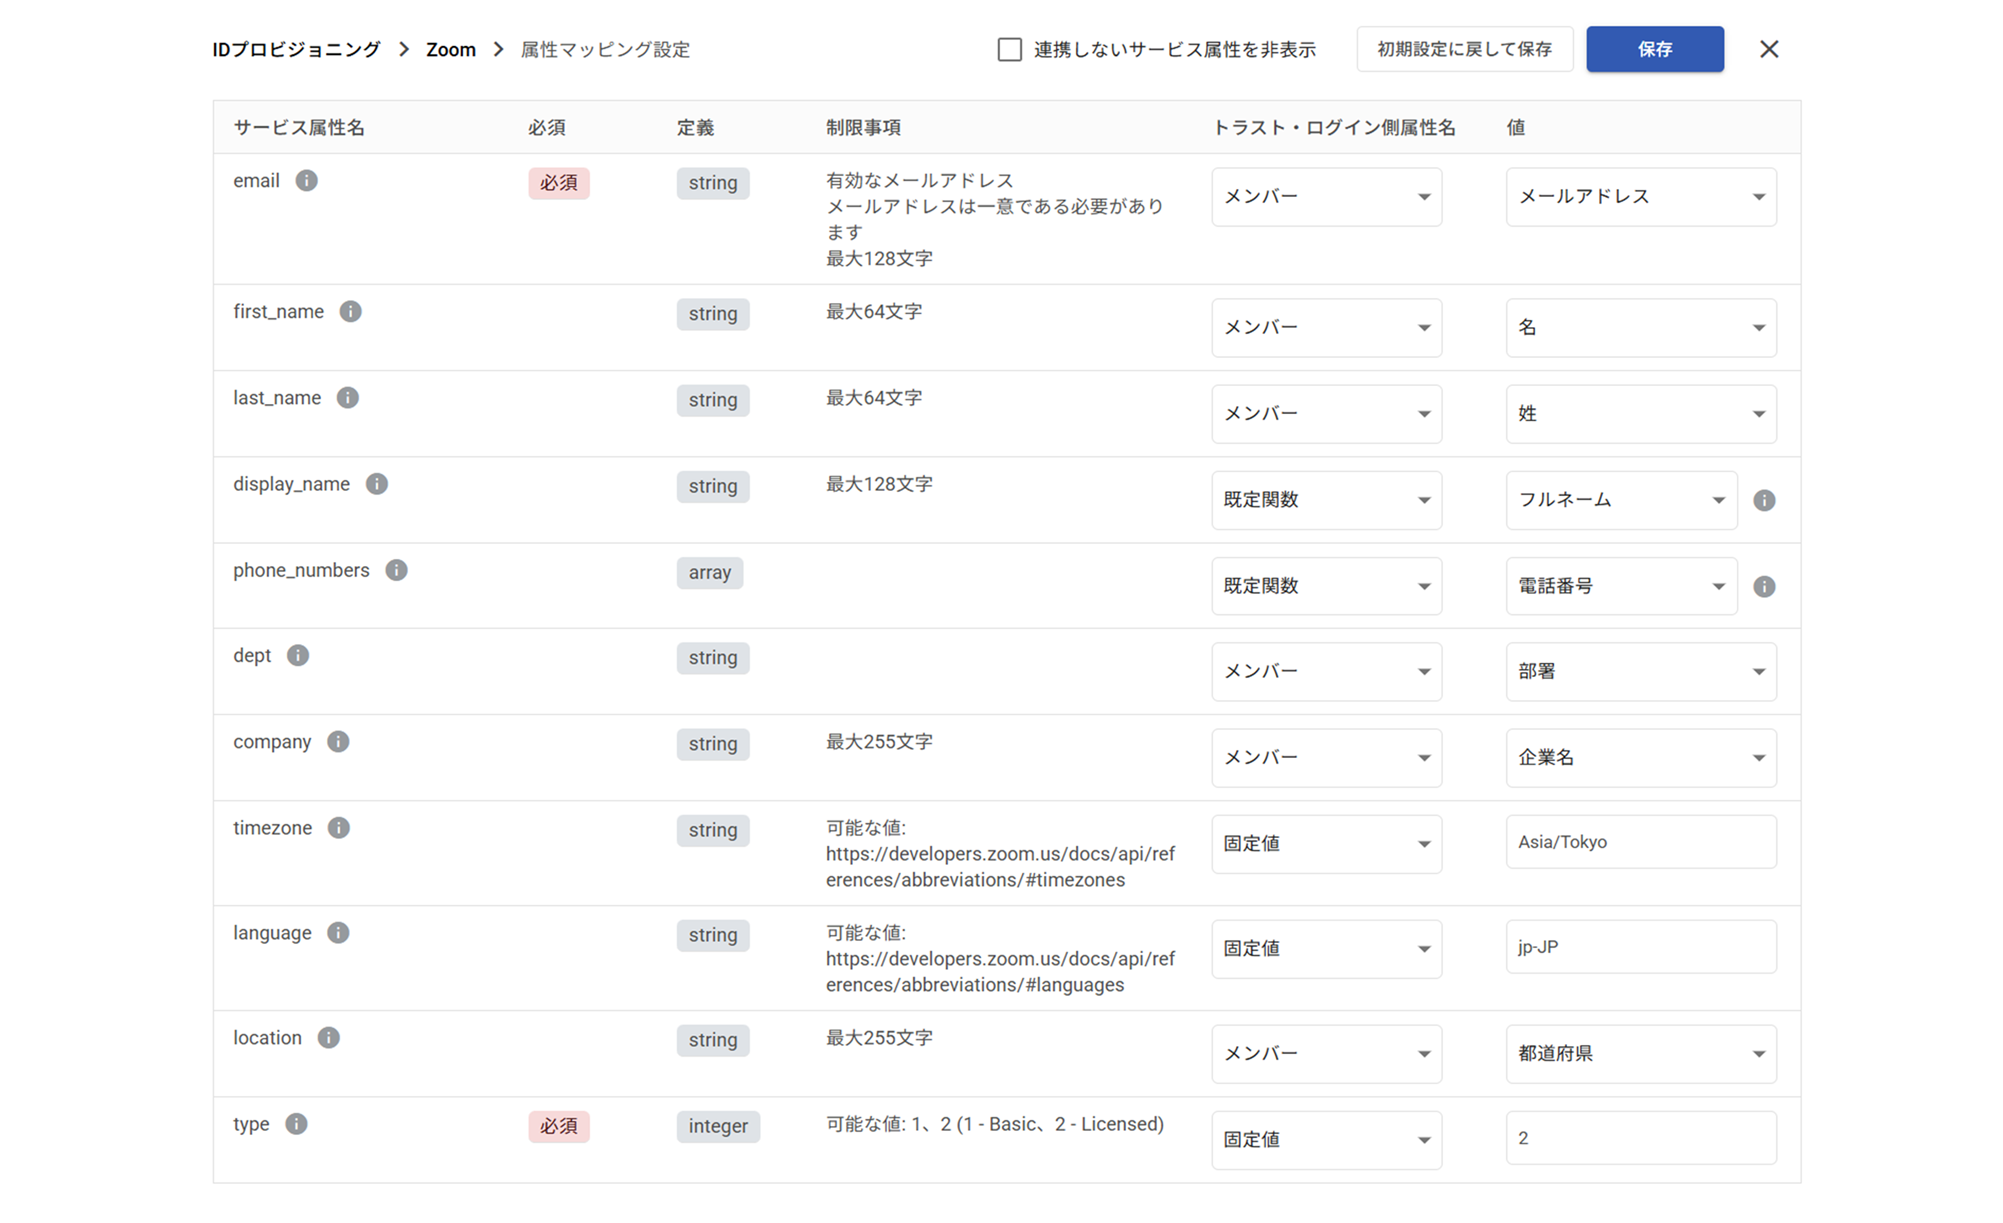Click info icon next to type attribute
This screenshot has height=1223, width=2003.
296,1124
